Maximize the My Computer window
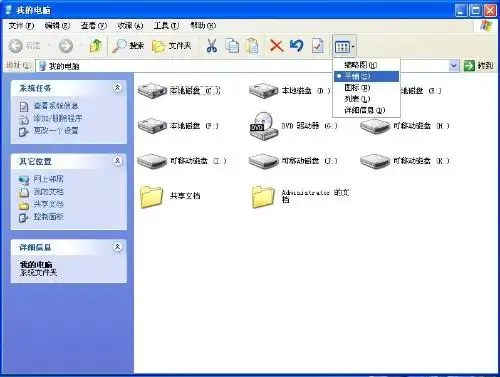The height and width of the screenshot is (377, 500). (x=475, y=11)
